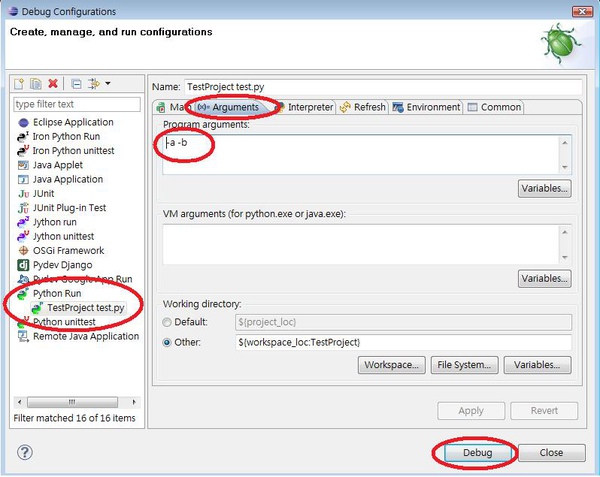Viewport: 600px width, 477px height.
Task: Select Python unittest configuration type
Action: [x=64, y=322]
